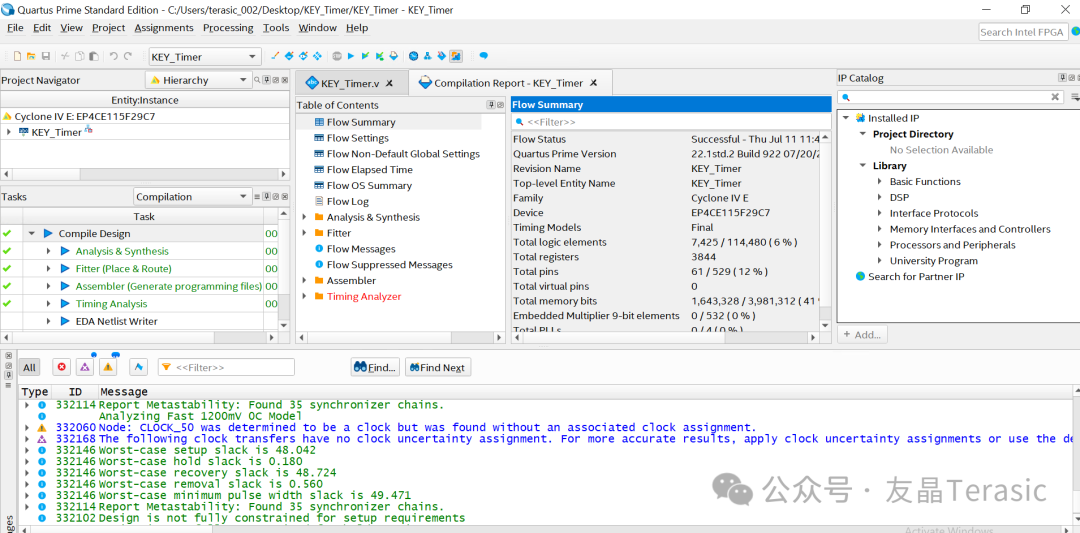
Task: Start Compilation with the blue play icon
Action: [351, 56]
